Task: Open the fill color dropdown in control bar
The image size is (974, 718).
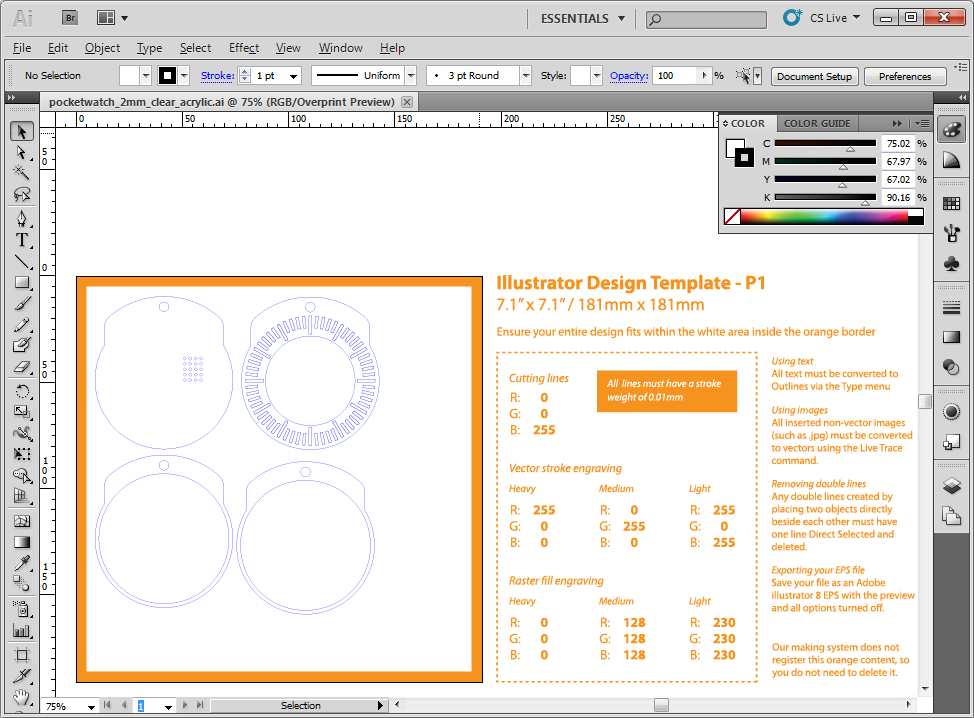Action: [x=145, y=76]
